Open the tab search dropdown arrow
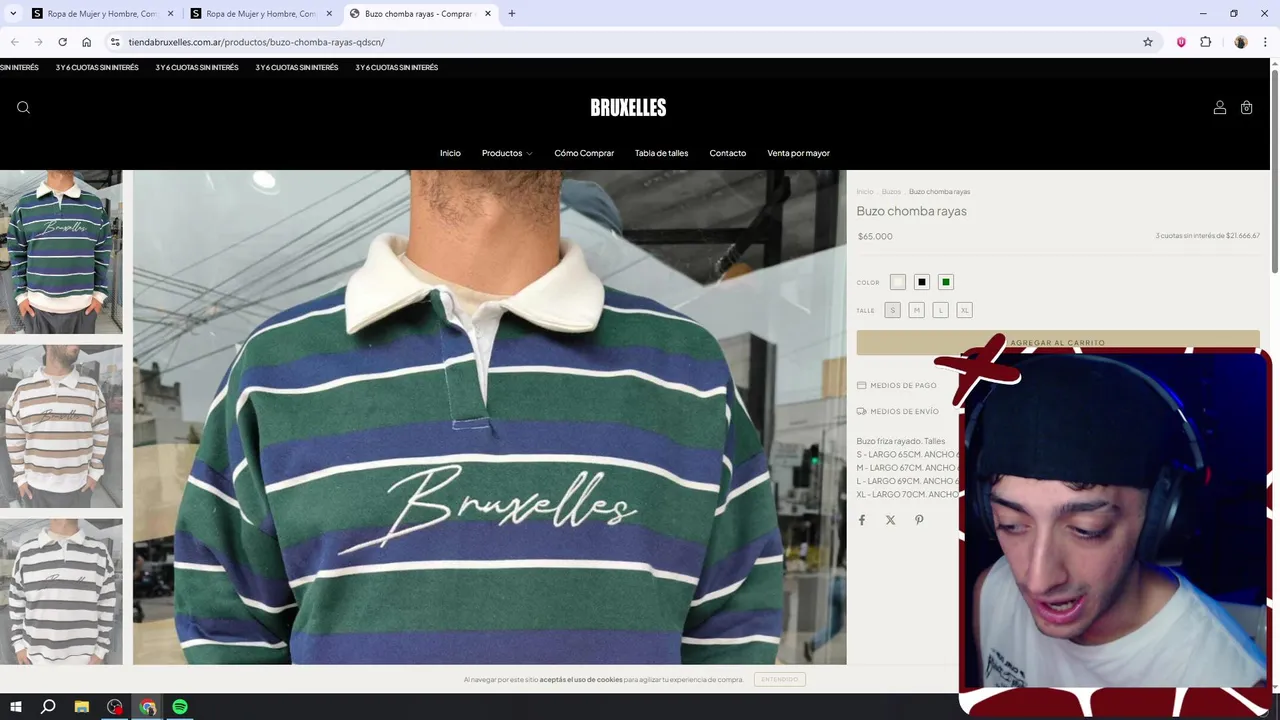Screen dimensions: 1280x720 point(13,14)
